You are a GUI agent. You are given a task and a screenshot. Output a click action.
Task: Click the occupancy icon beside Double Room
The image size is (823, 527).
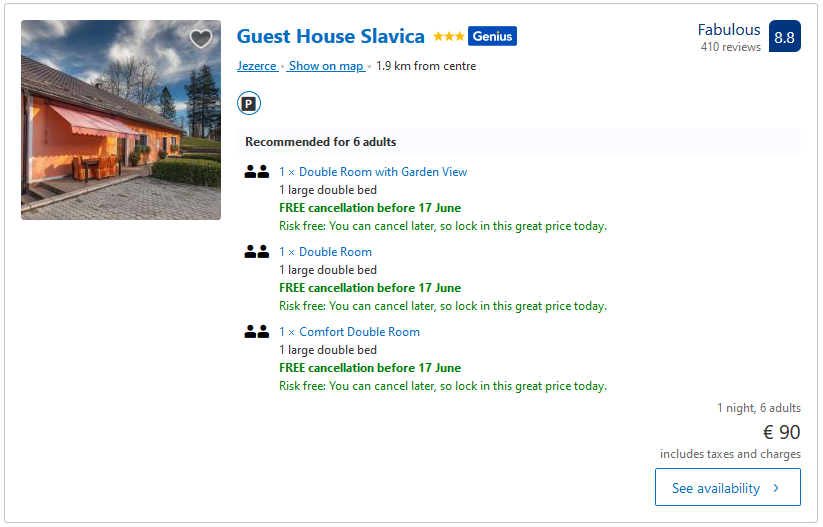click(x=257, y=252)
